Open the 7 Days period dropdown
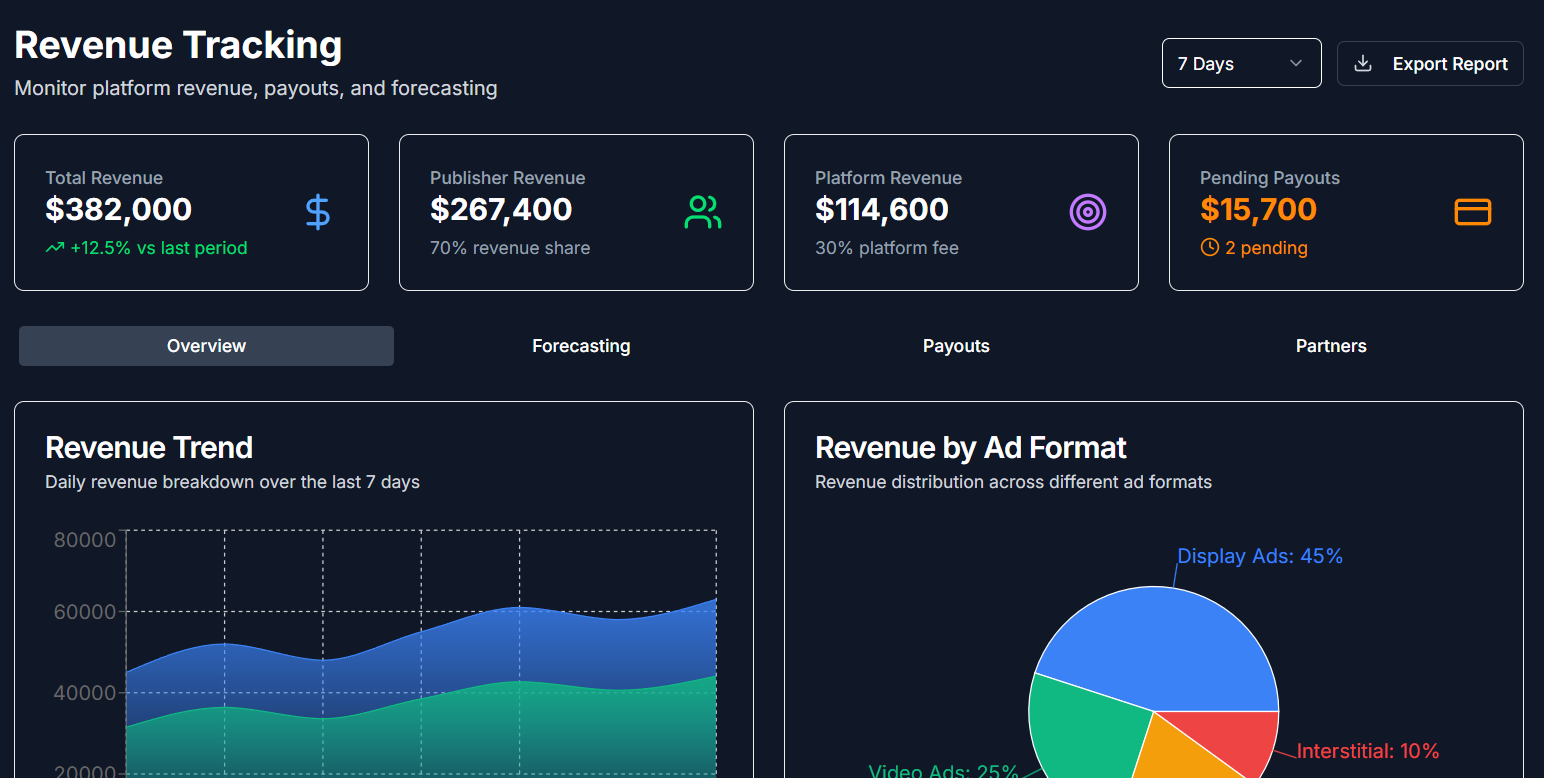This screenshot has width=1544, height=778. 1241,62
